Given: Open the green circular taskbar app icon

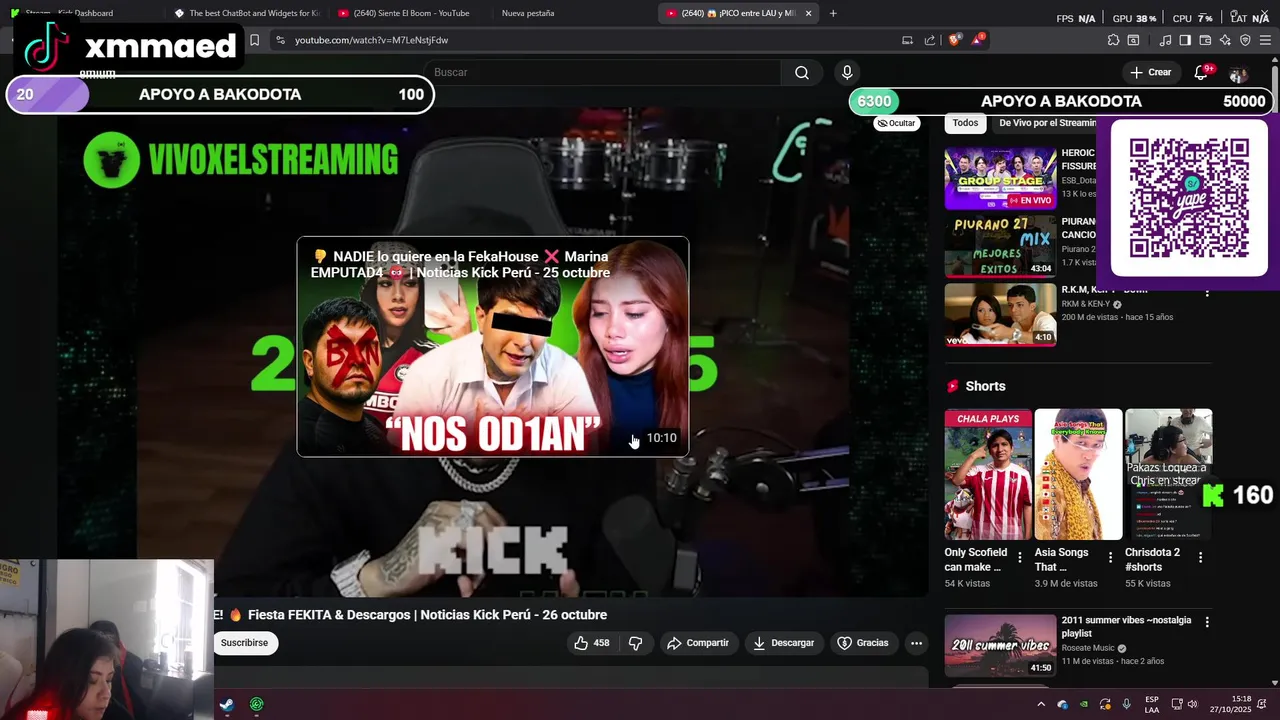Looking at the screenshot, I should tap(257, 704).
